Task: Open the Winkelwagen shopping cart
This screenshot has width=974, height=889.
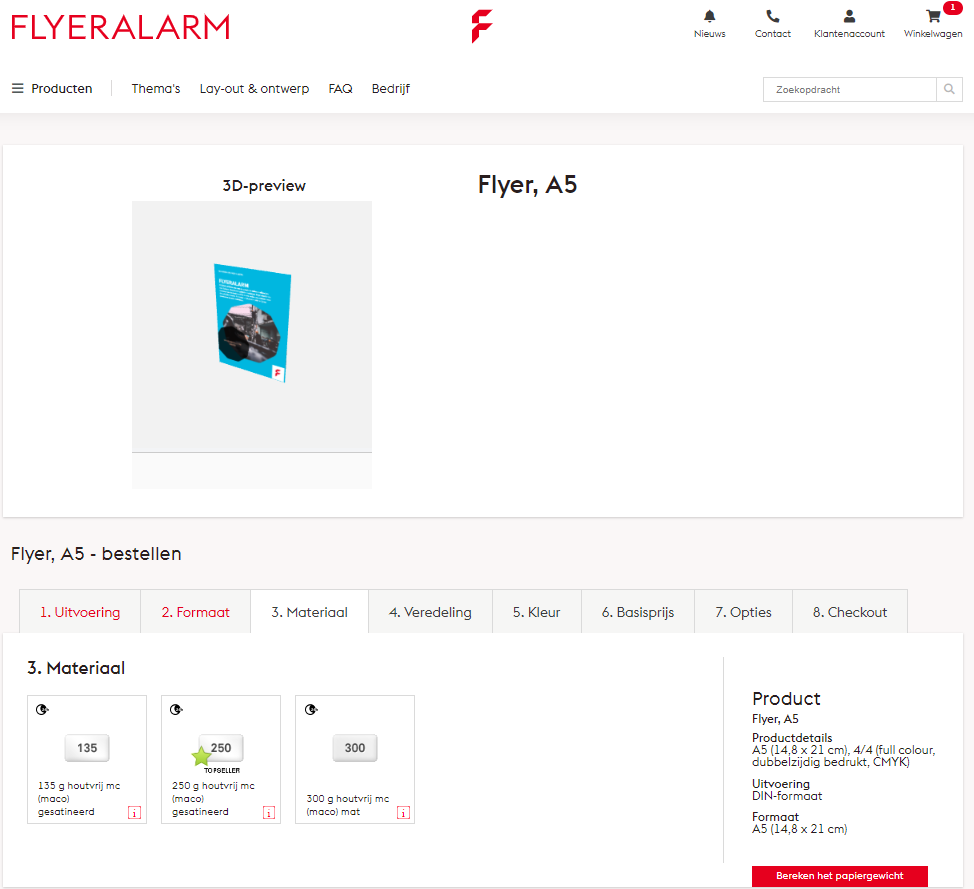Action: click(933, 17)
